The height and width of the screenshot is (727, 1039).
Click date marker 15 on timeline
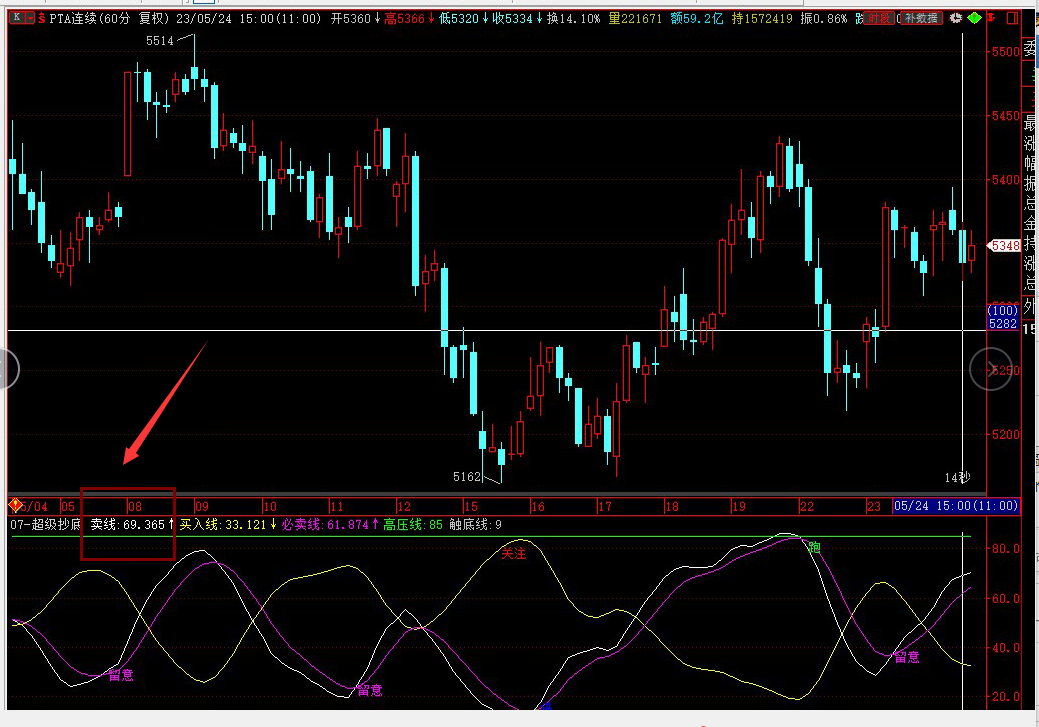pyautogui.click(x=471, y=506)
